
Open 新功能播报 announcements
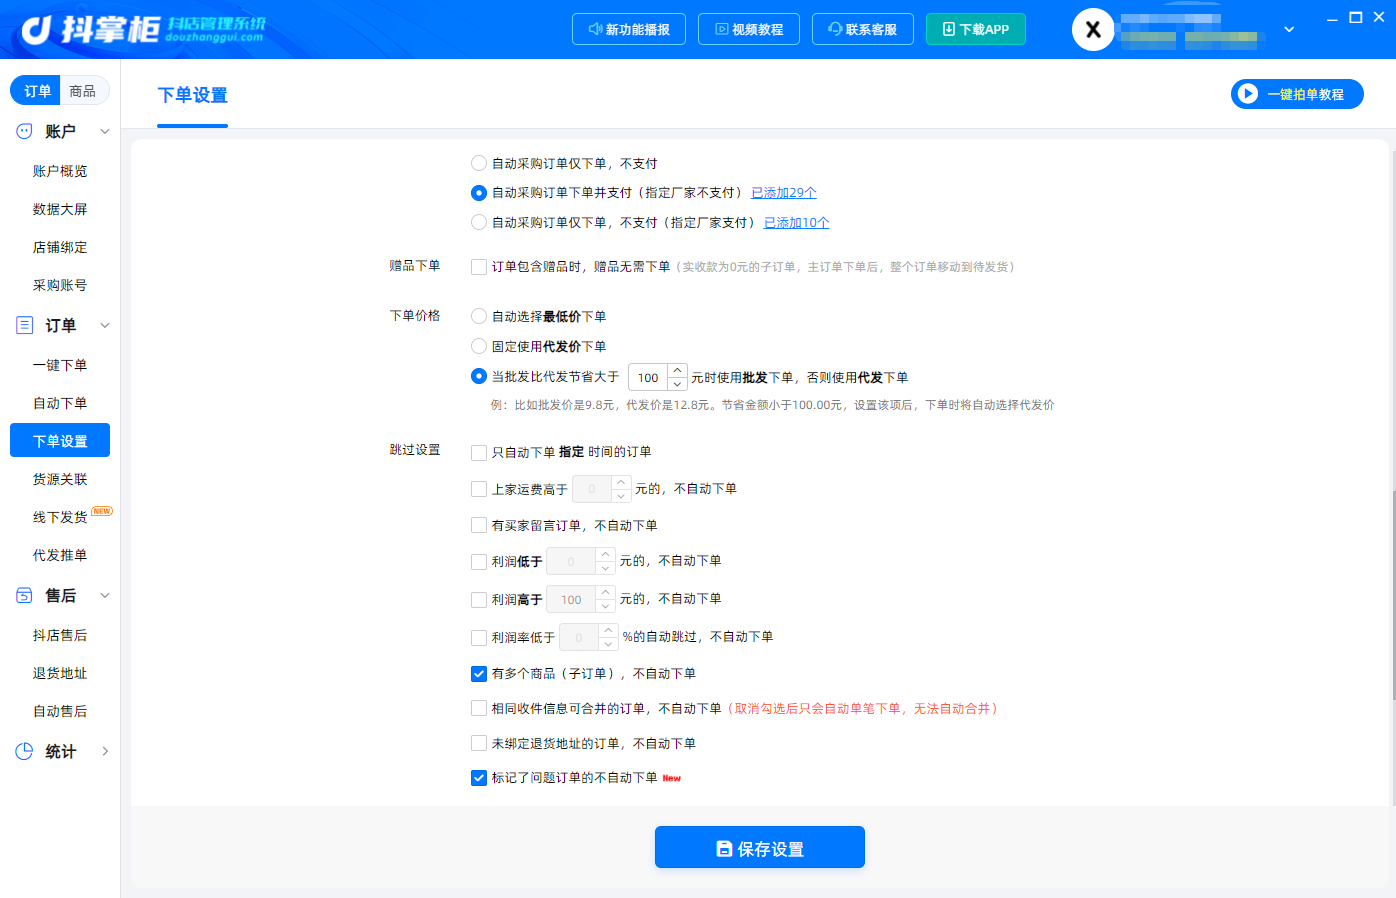[629, 29]
